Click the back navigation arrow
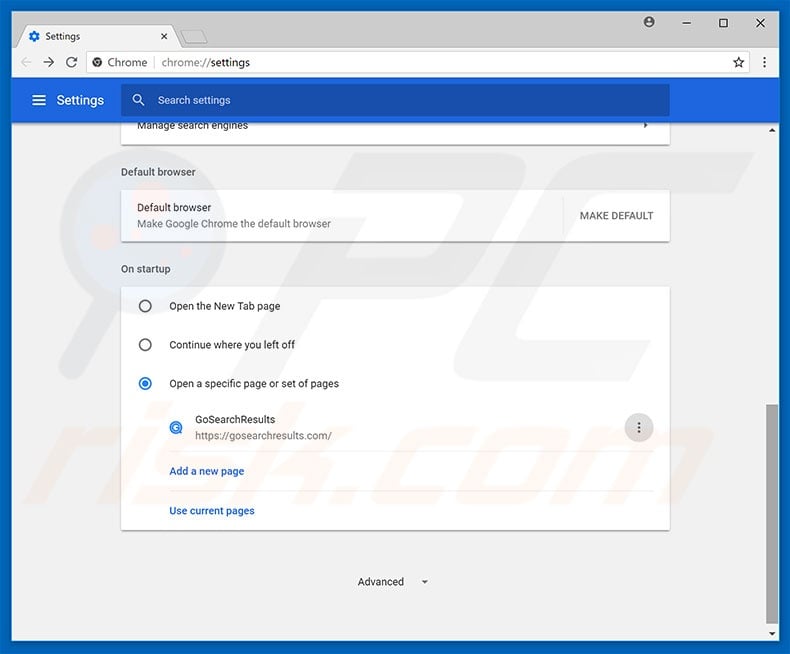Screen dimensions: 790x654 [26, 62]
